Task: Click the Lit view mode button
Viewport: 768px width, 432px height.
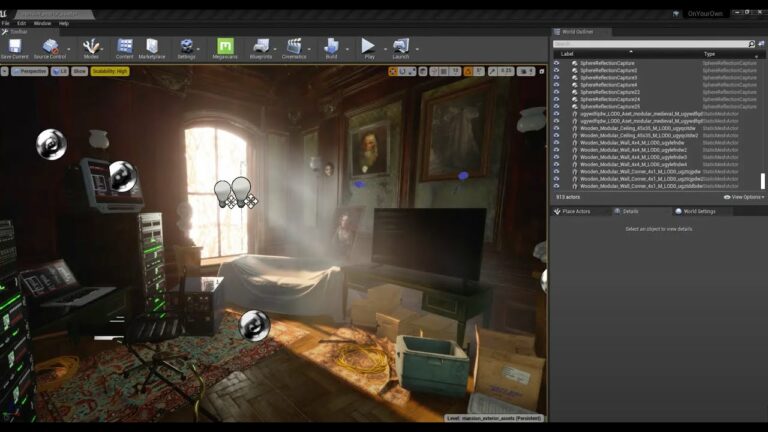Action: pos(60,72)
